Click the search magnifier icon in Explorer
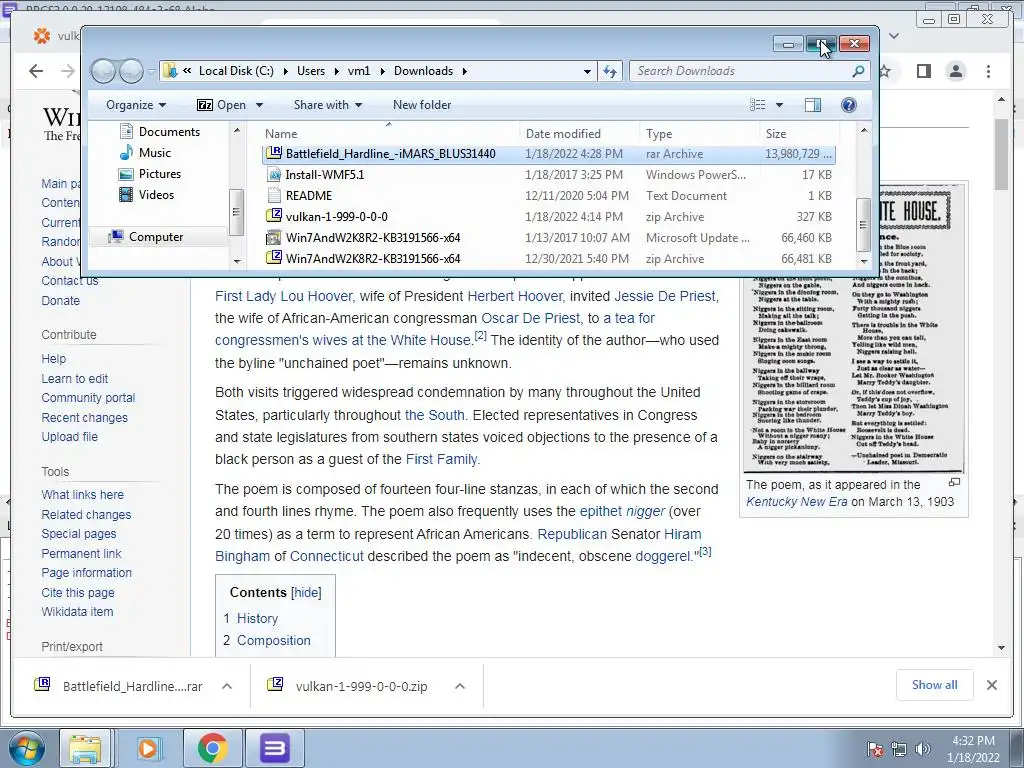The image size is (1024, 768). coord(858,71)
